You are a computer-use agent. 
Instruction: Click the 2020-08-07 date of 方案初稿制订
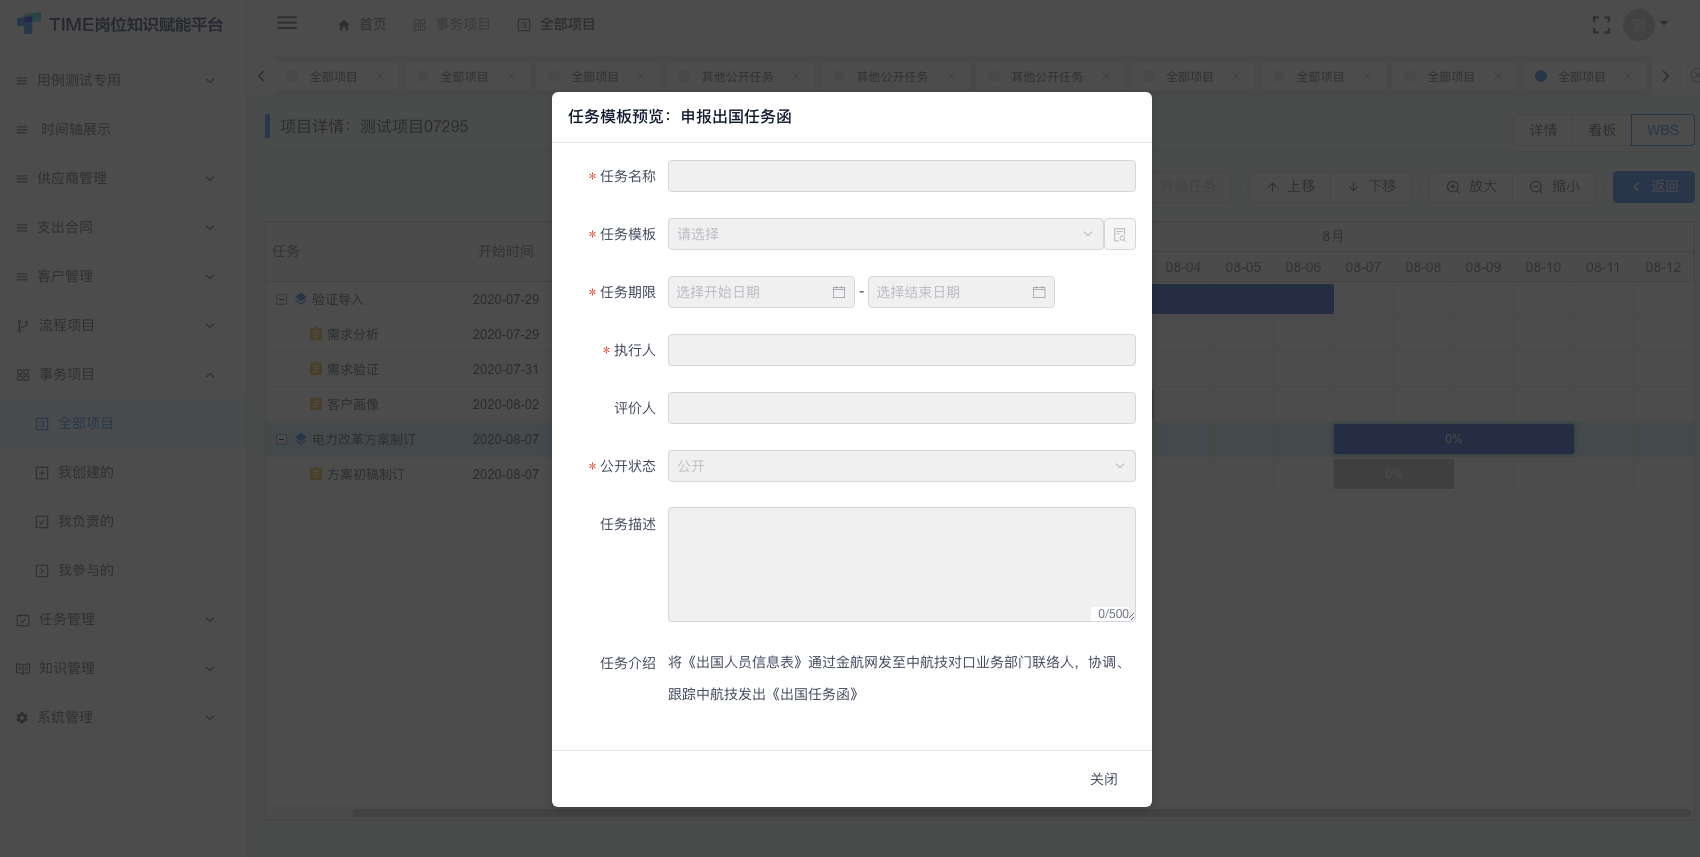coord(505,474)
